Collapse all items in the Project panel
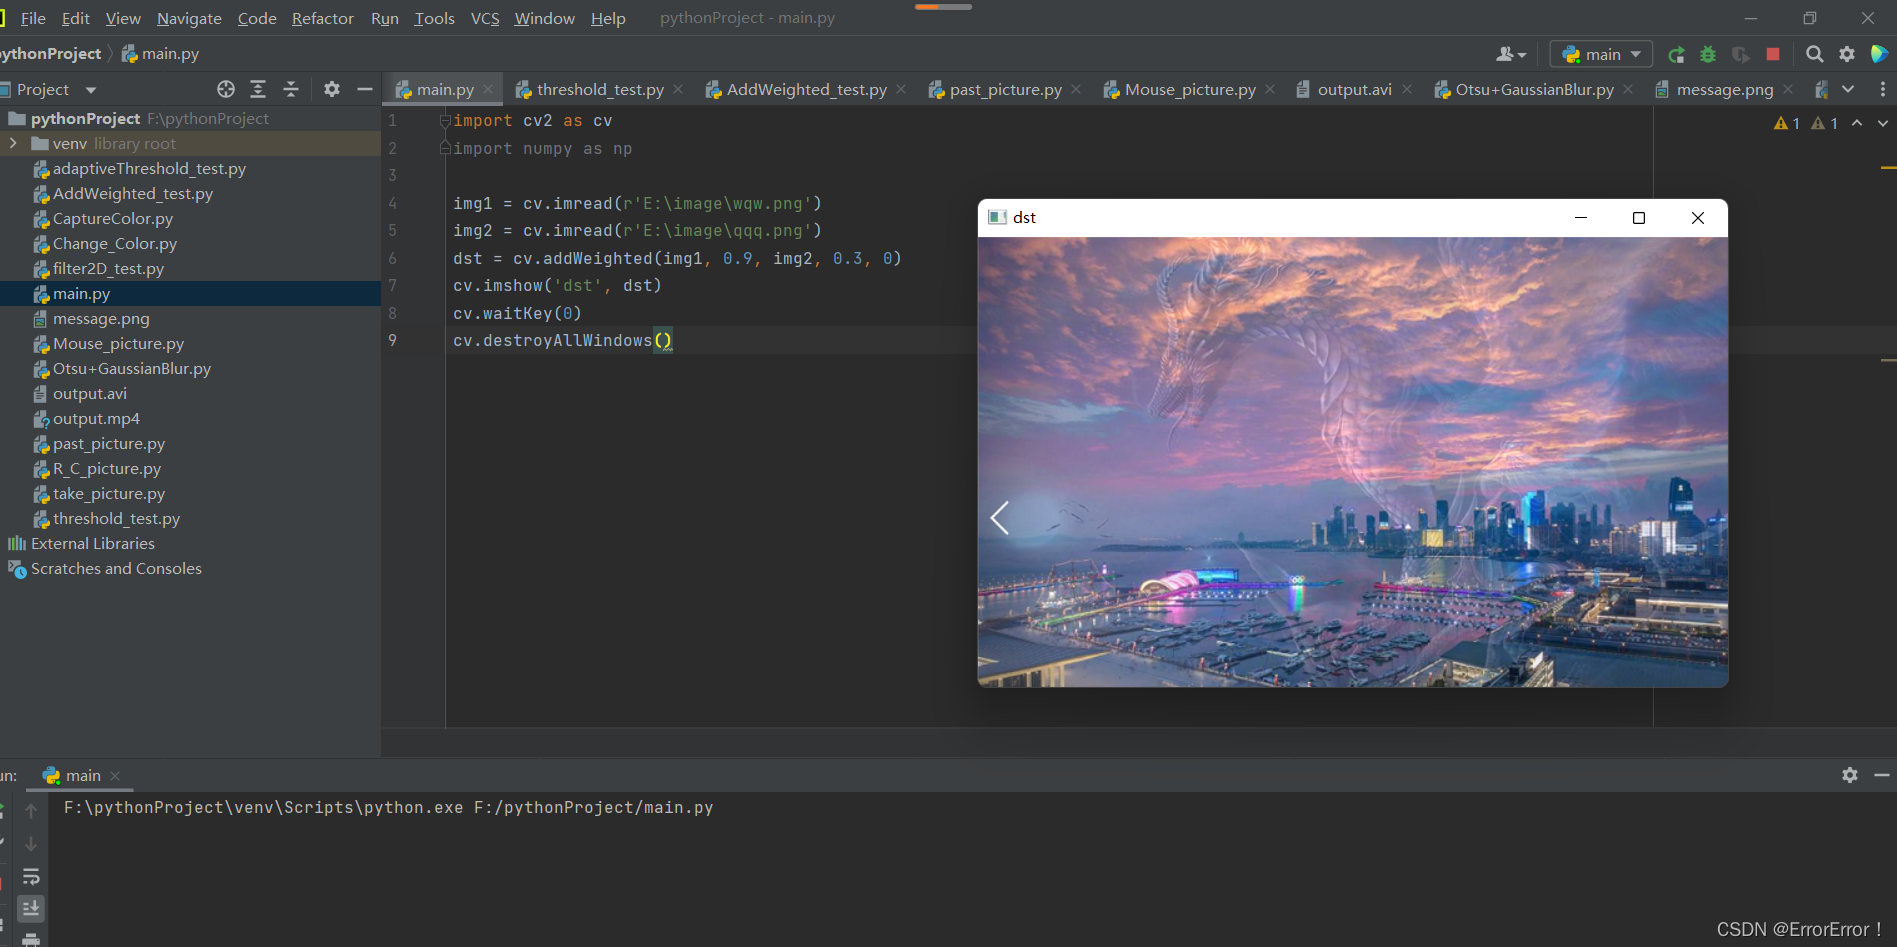Image resolution: width=1897 pixels, height=947 pixels. pyautogui.click(x=291, y=89)
